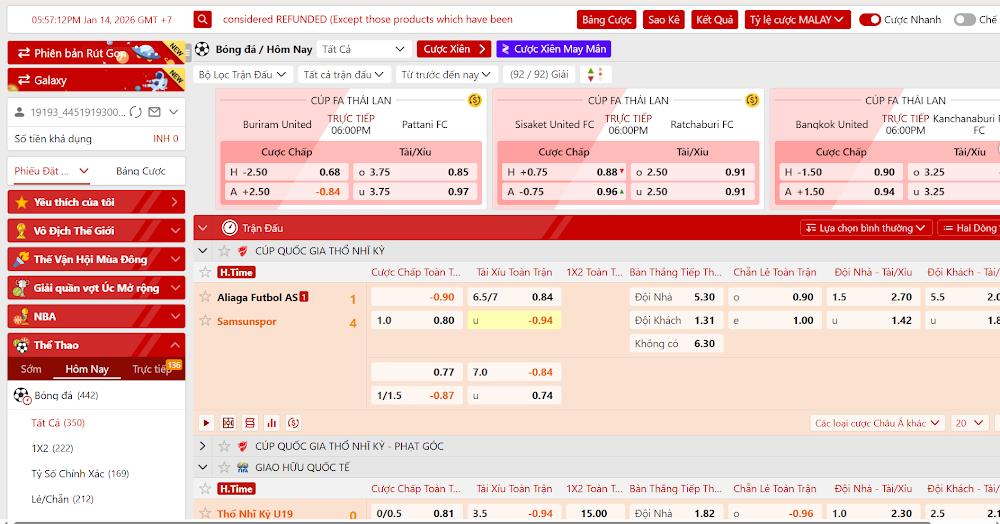Click the odds sort arrows icon beside Giải

pyautogui.click(x=595, y=75)
